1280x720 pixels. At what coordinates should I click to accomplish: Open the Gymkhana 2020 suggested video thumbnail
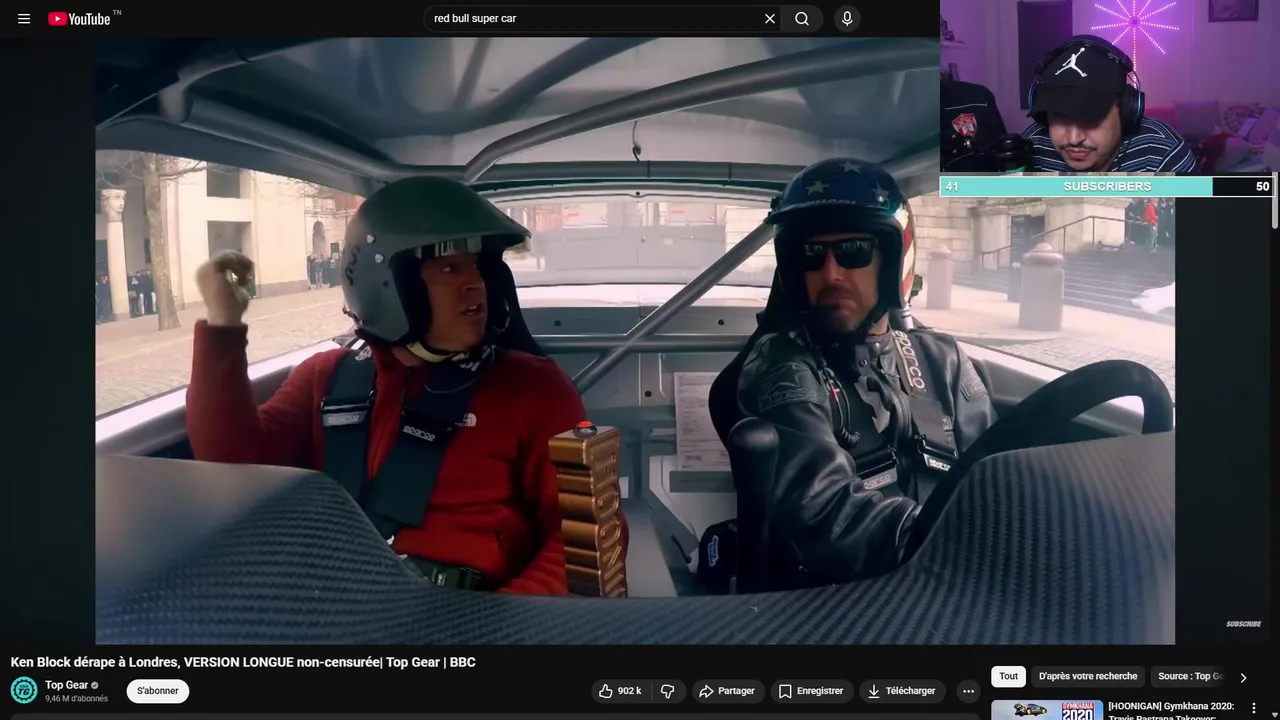tap(1047, 710)
